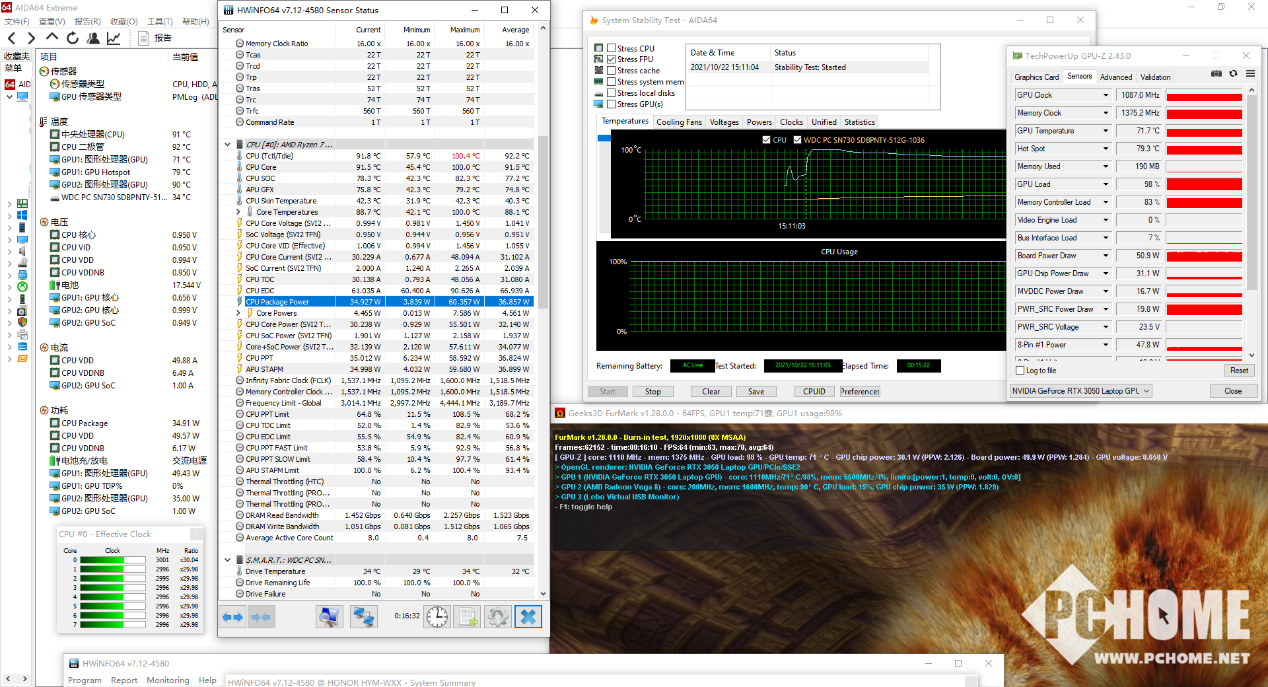This screenshot has height=687, width=1268.
Task: Check Log to file in GPU-Z
Action: click(x=1020, y=370)
